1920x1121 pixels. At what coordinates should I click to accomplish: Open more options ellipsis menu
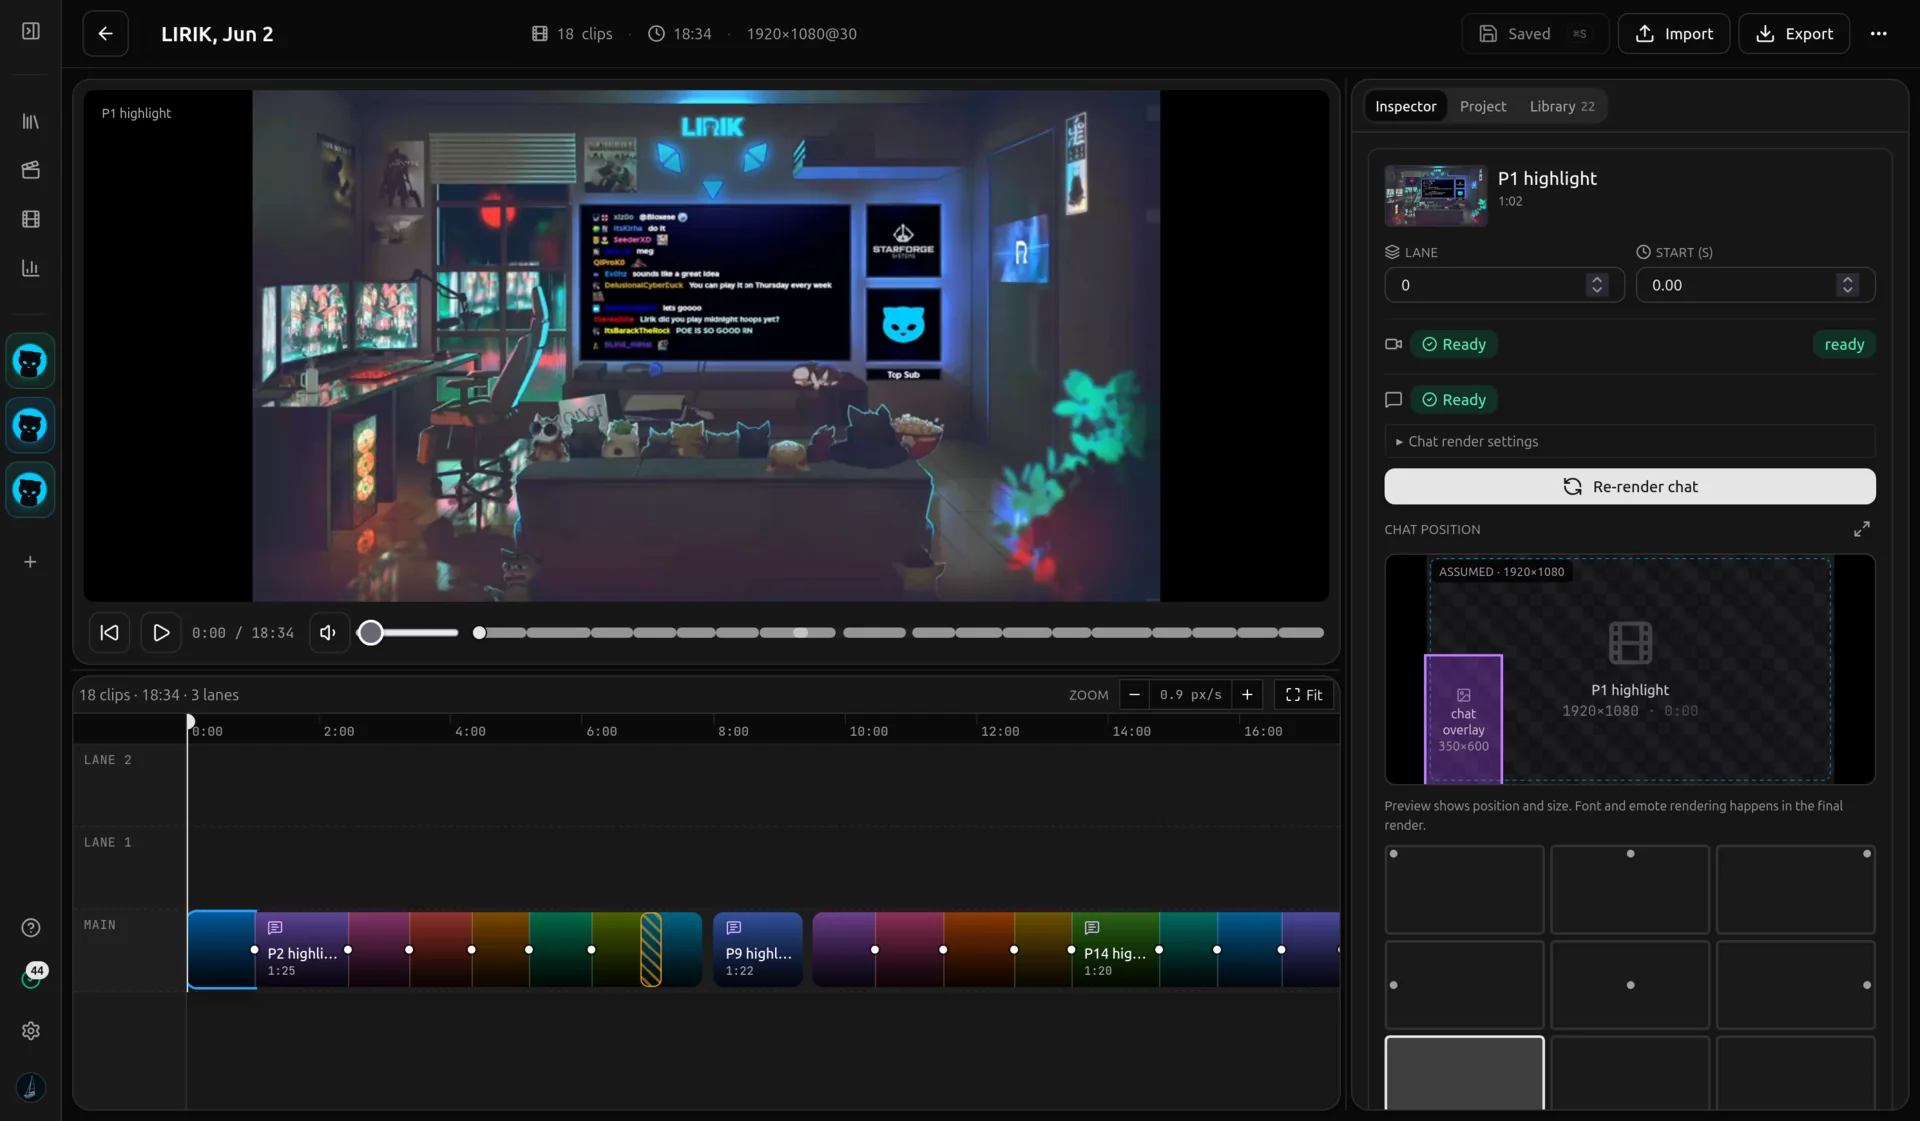coord(1879,34)
